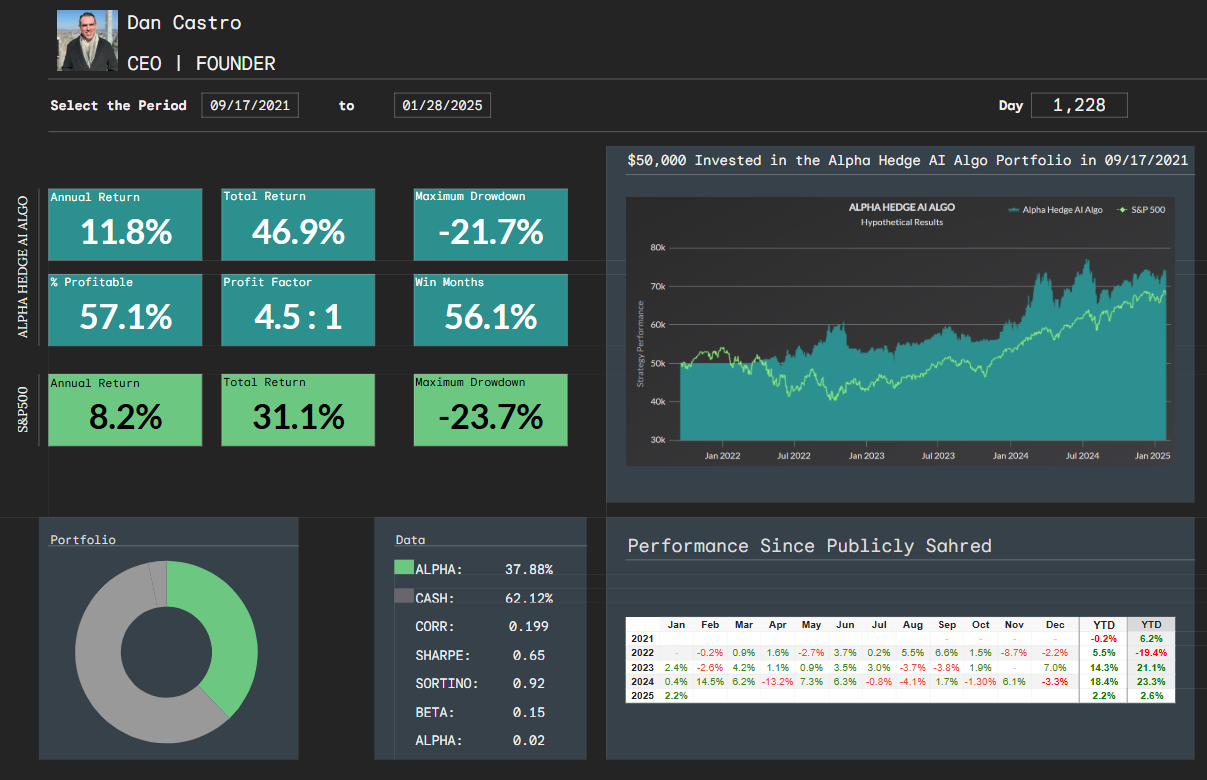Toggle the Alpha Hedge AI Algo legend entry
The height and width of the screenshot is (780, 1207).
click(x=1056, y=210)
